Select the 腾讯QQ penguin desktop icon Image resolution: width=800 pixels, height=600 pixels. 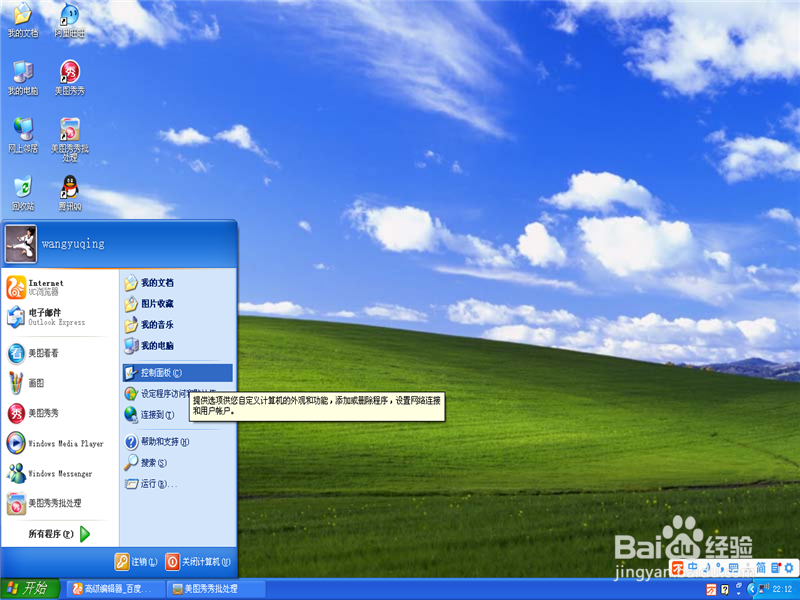(70, 193)
